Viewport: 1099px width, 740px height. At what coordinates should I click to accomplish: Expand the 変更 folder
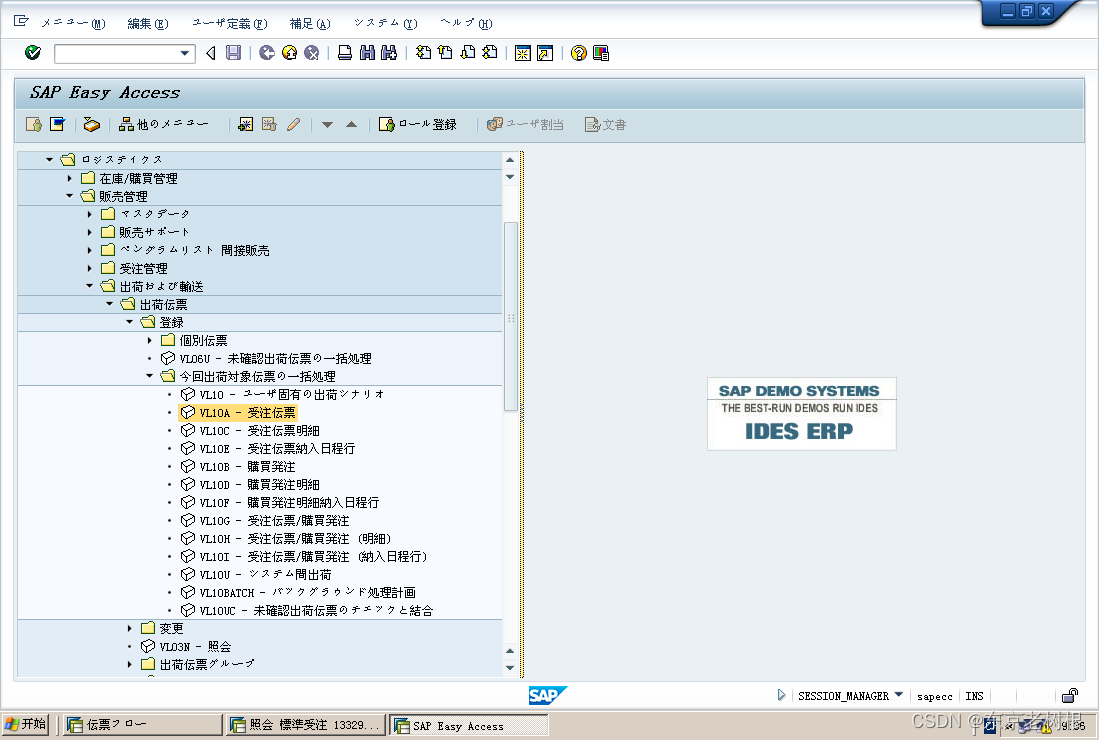click(130, 629)
